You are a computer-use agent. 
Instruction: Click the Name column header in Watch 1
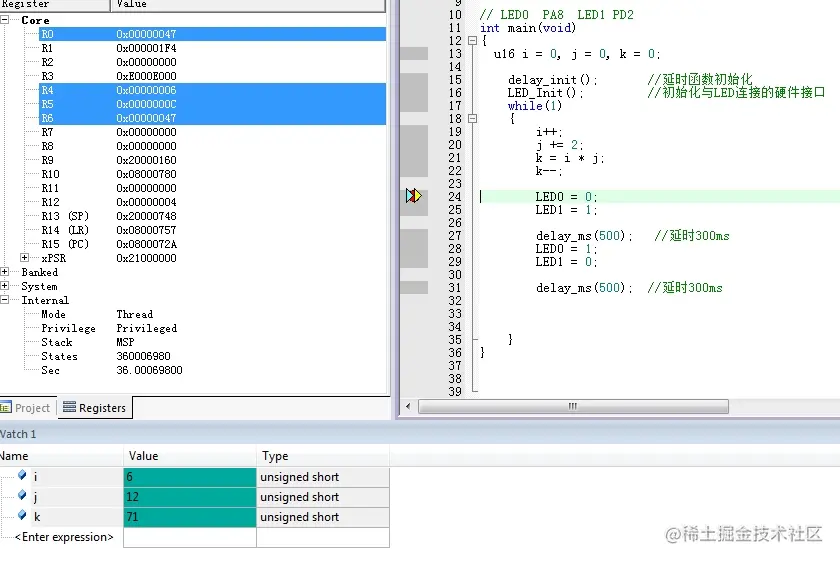(x=61, y=455)
